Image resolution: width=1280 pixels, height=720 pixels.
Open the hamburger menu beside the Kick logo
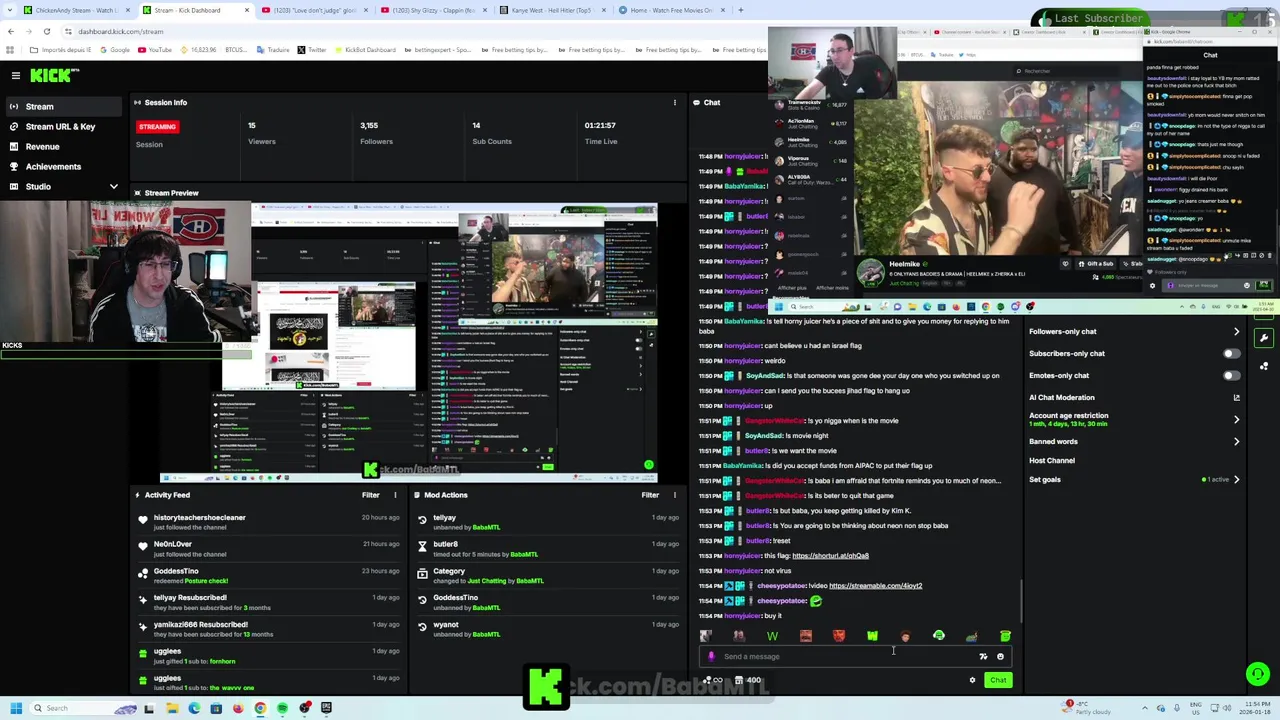(16, 75)
